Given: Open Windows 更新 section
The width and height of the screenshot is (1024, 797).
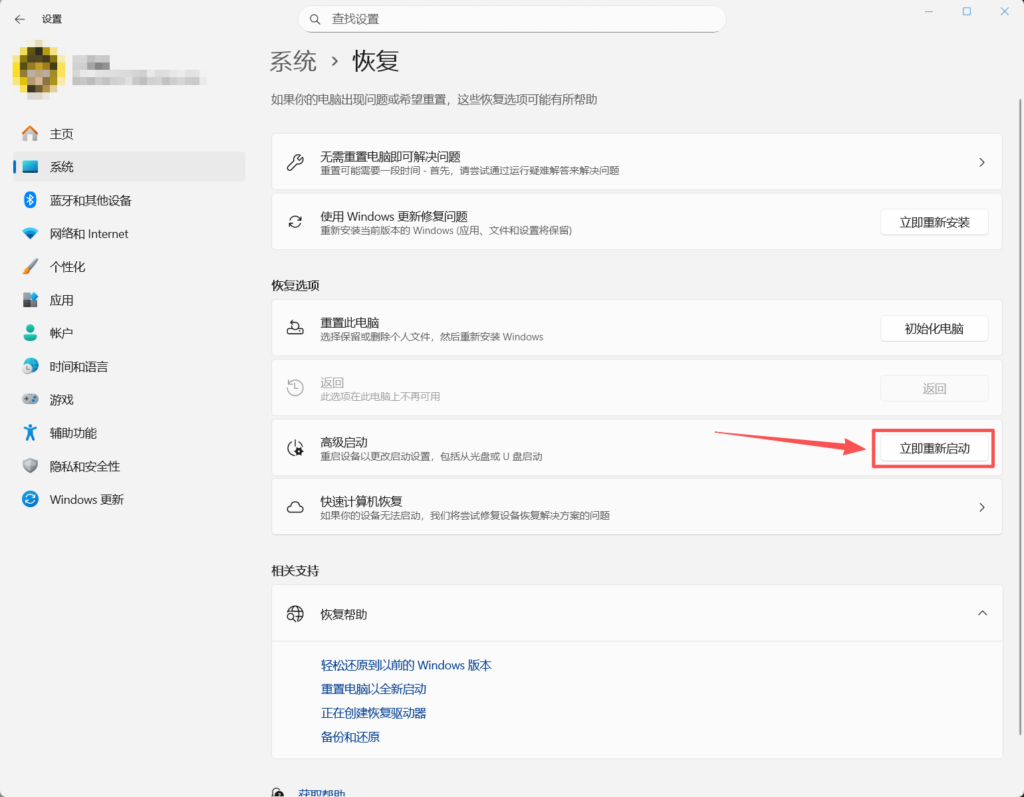Looking at the screenshot, I should pyautogui.click(x=86, y=499).
